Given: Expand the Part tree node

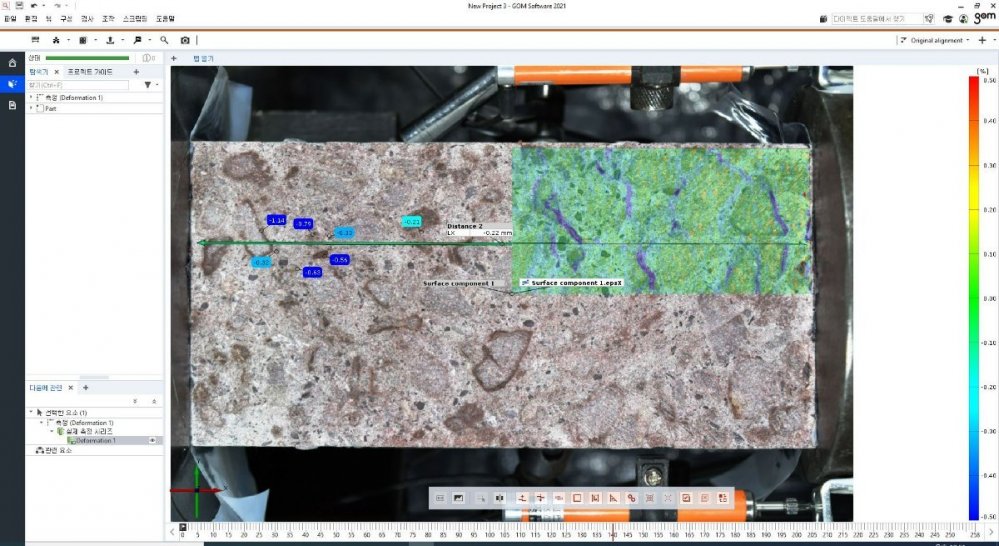Looking at the screenshot, I should [x=31, y=108].
